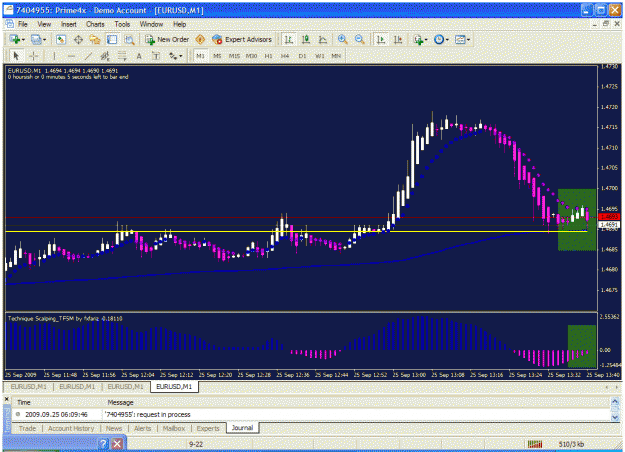Switch chart to candlesticks mode
This screenshot has height=452, width=625.
click(306, 39)
